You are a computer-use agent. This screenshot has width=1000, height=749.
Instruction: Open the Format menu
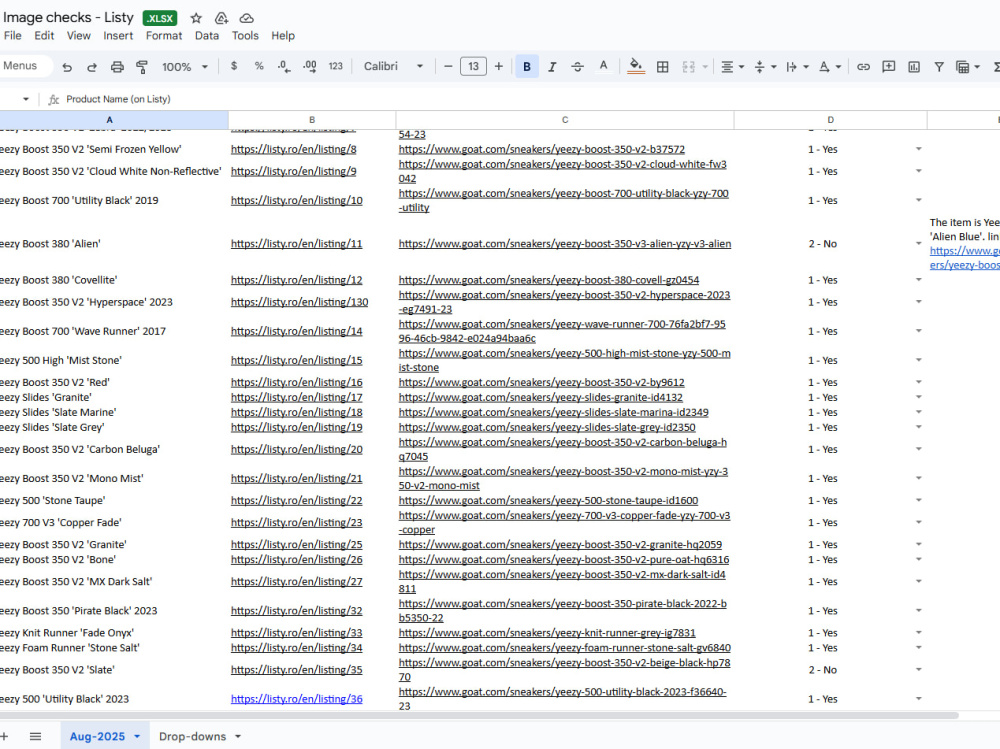coord(164,36)
